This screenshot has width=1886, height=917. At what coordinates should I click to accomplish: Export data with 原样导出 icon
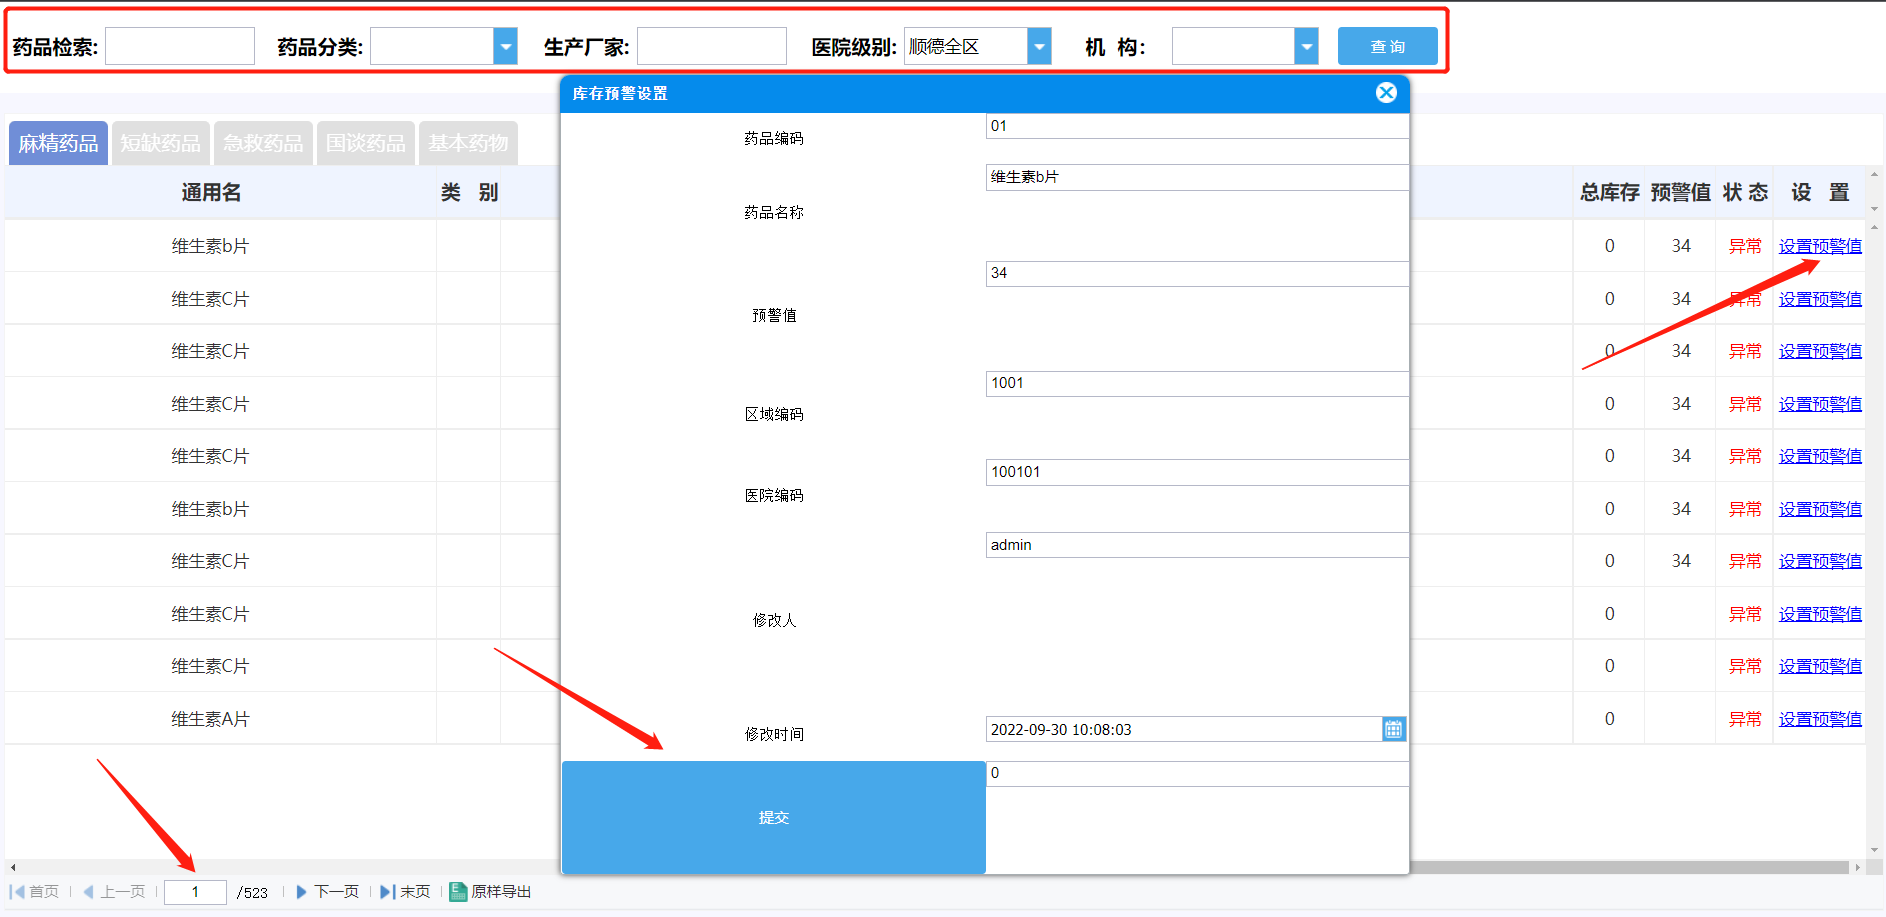coord(458,892)
